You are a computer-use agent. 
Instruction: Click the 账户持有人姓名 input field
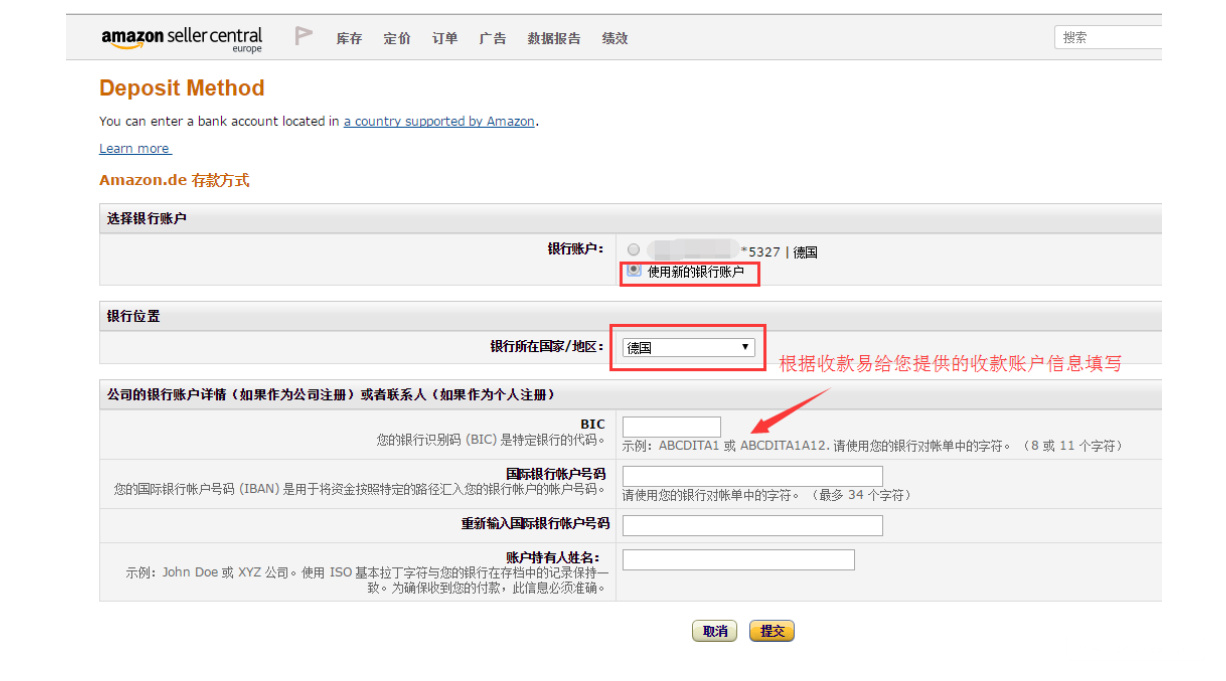click(737, 560)
